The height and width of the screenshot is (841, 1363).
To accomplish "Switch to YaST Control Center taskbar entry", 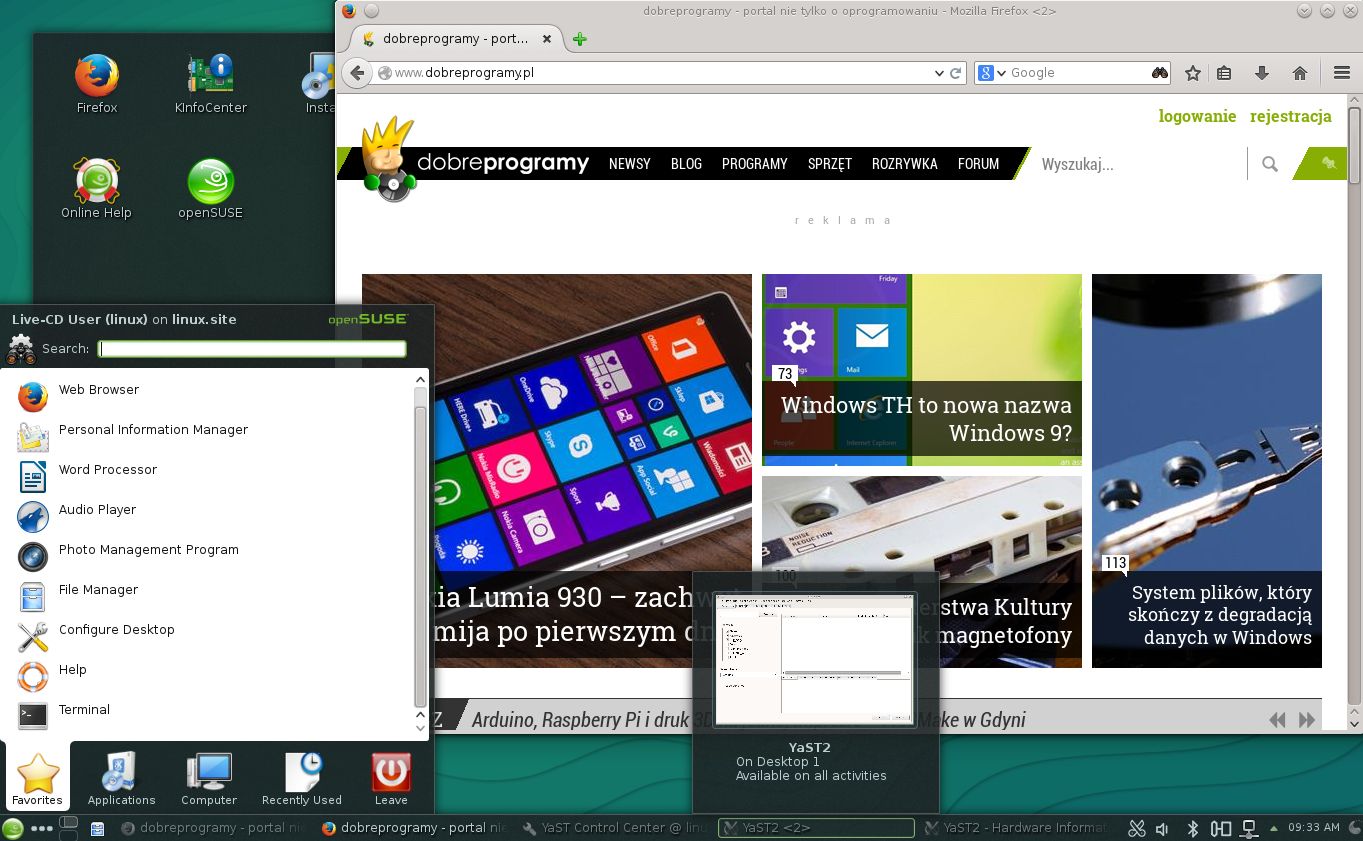I will click(x=615, y=828).
